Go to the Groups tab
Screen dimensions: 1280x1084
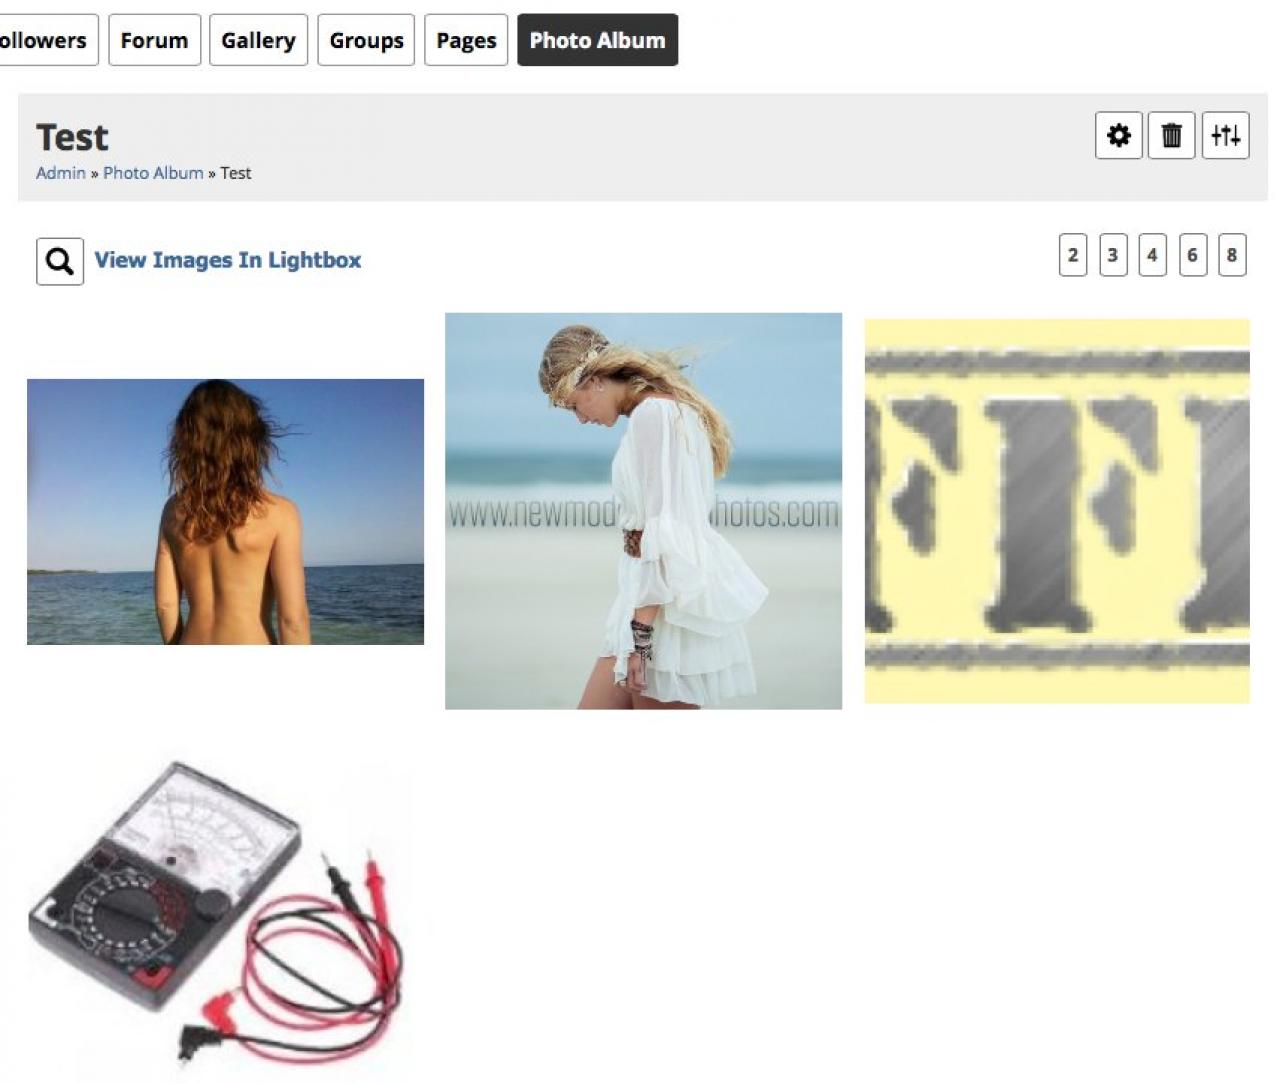point(366,40)
